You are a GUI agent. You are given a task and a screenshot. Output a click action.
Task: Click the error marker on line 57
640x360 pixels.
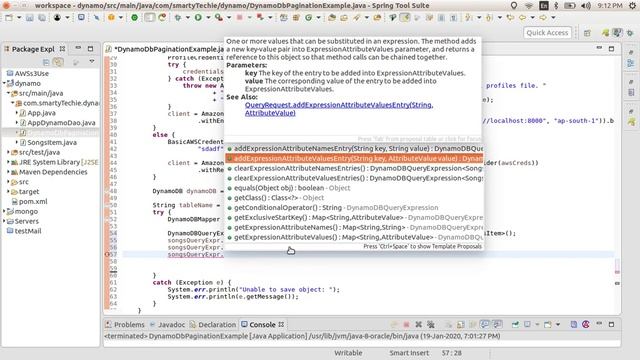[x=107, y=254]
